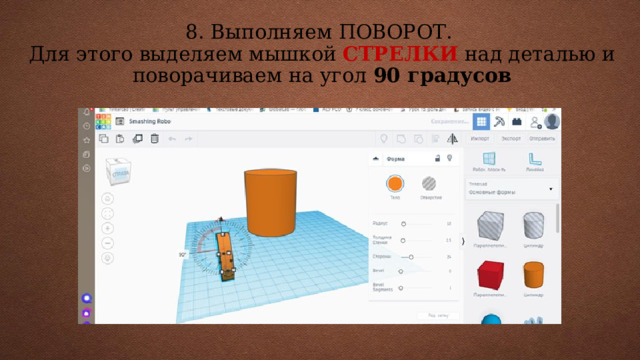This screenshot has width=640, height=360.
Task: Click the Tinkercad logo
Action: [x=103, y=122]
